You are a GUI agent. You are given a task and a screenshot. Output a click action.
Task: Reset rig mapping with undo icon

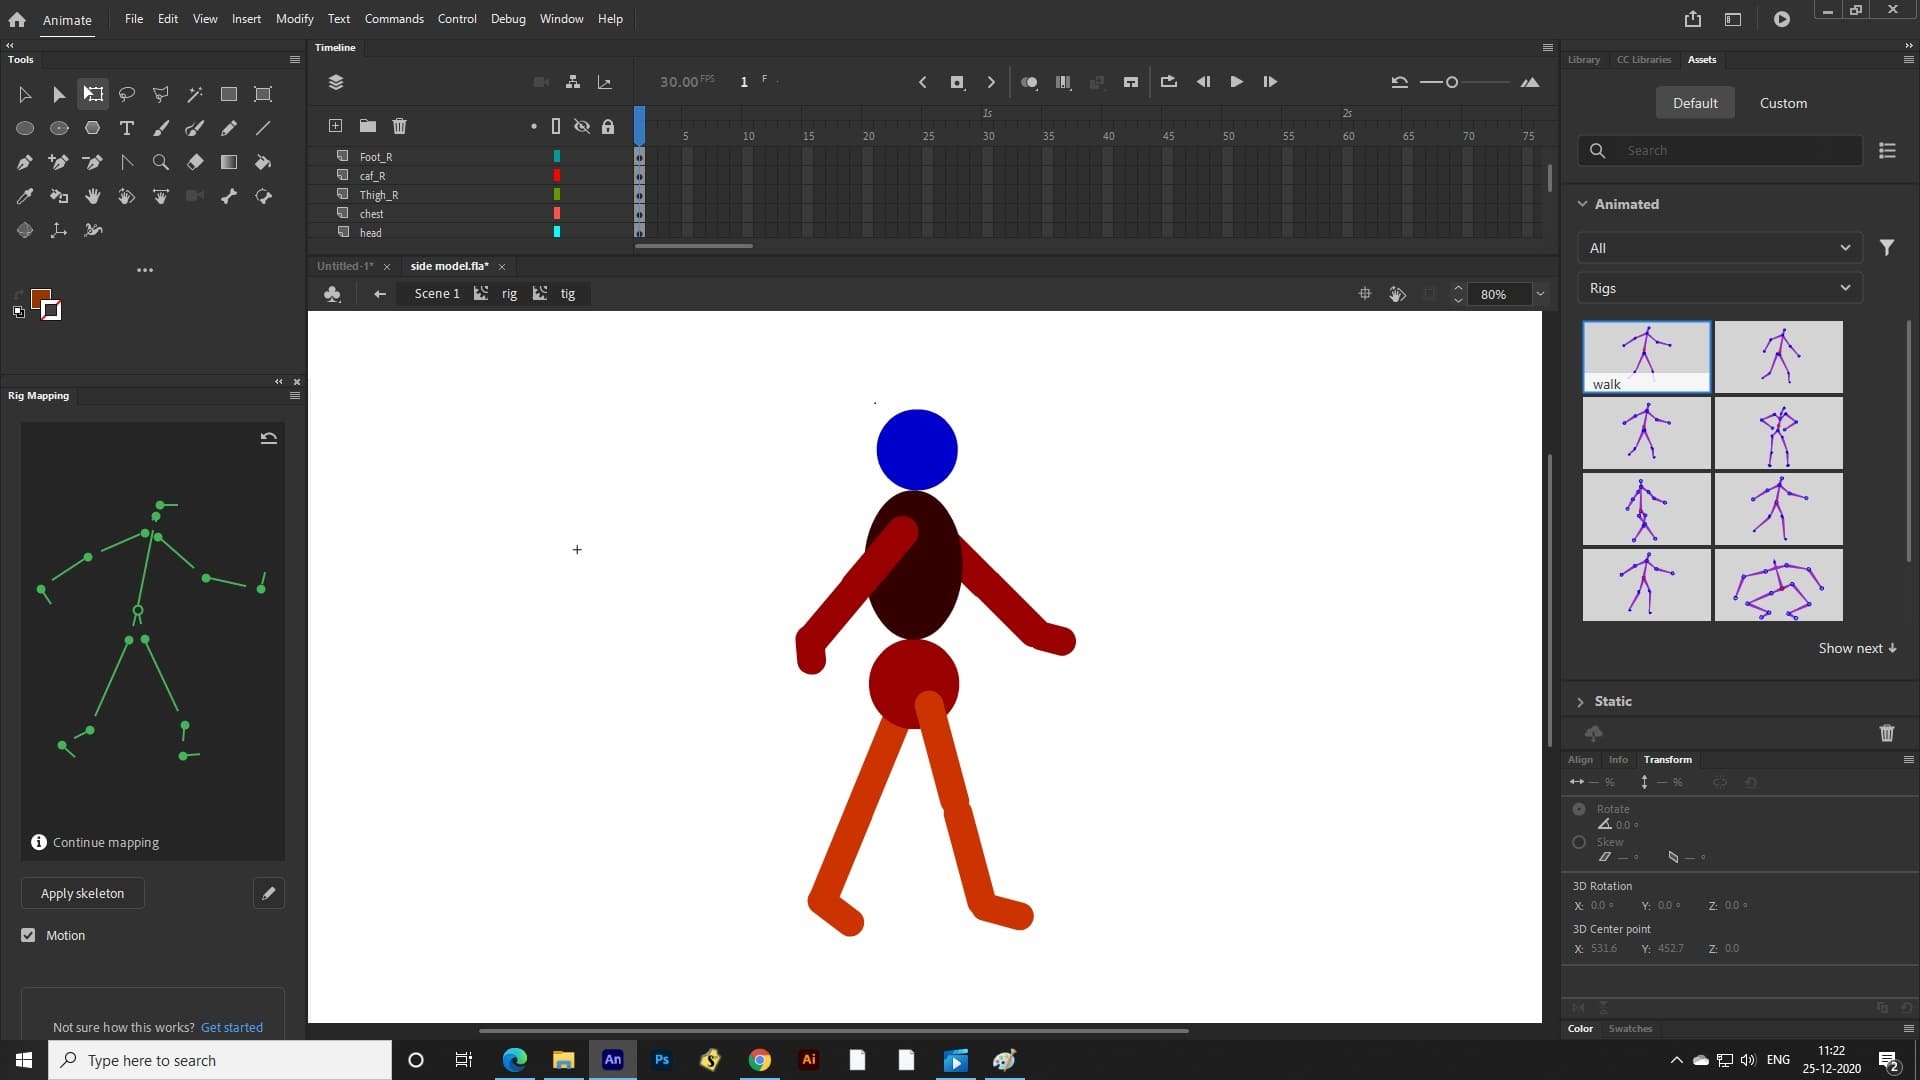(269, 438)
